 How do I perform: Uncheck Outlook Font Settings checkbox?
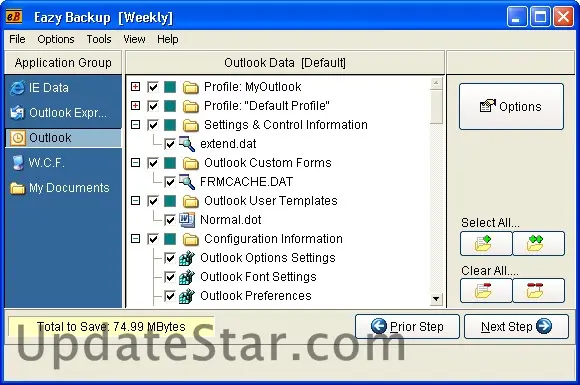[170, 277]
